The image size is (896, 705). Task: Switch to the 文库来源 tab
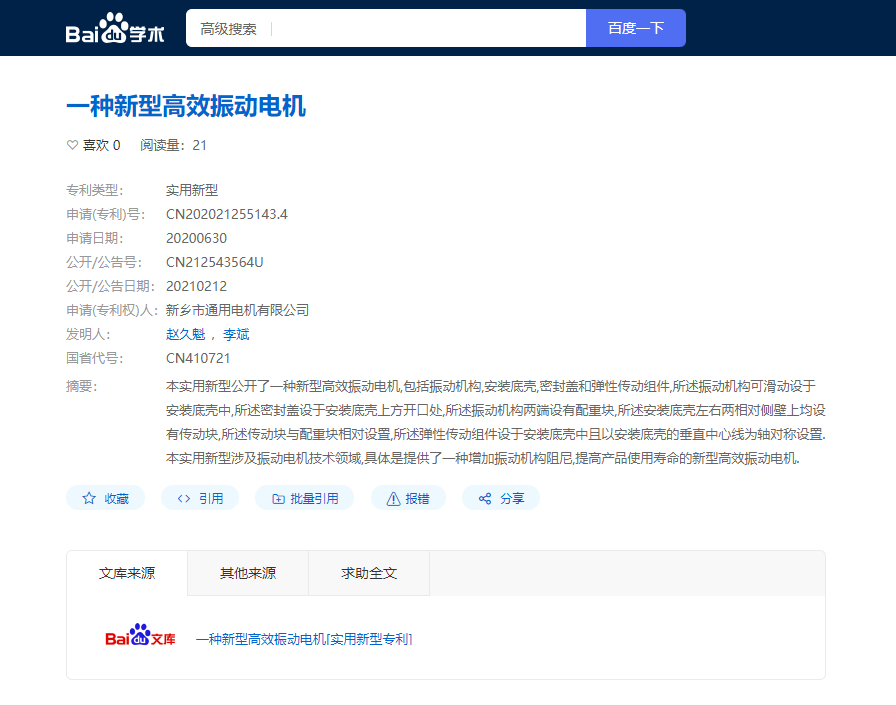(127, 573)
